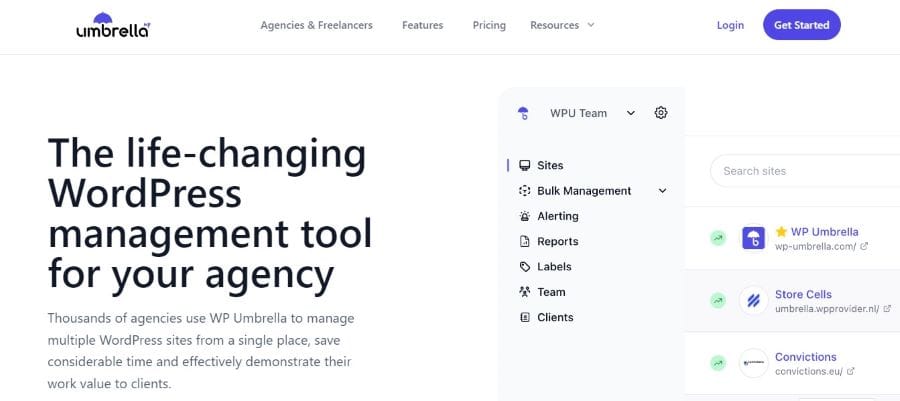Open Reports section
Image resolution: width=900 pixels, height=401 pixels.
click(x=557, y=242)
